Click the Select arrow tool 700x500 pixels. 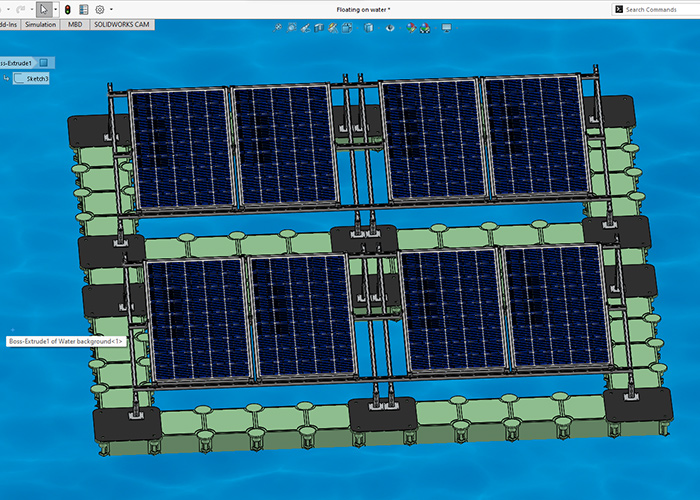point(43,9)
